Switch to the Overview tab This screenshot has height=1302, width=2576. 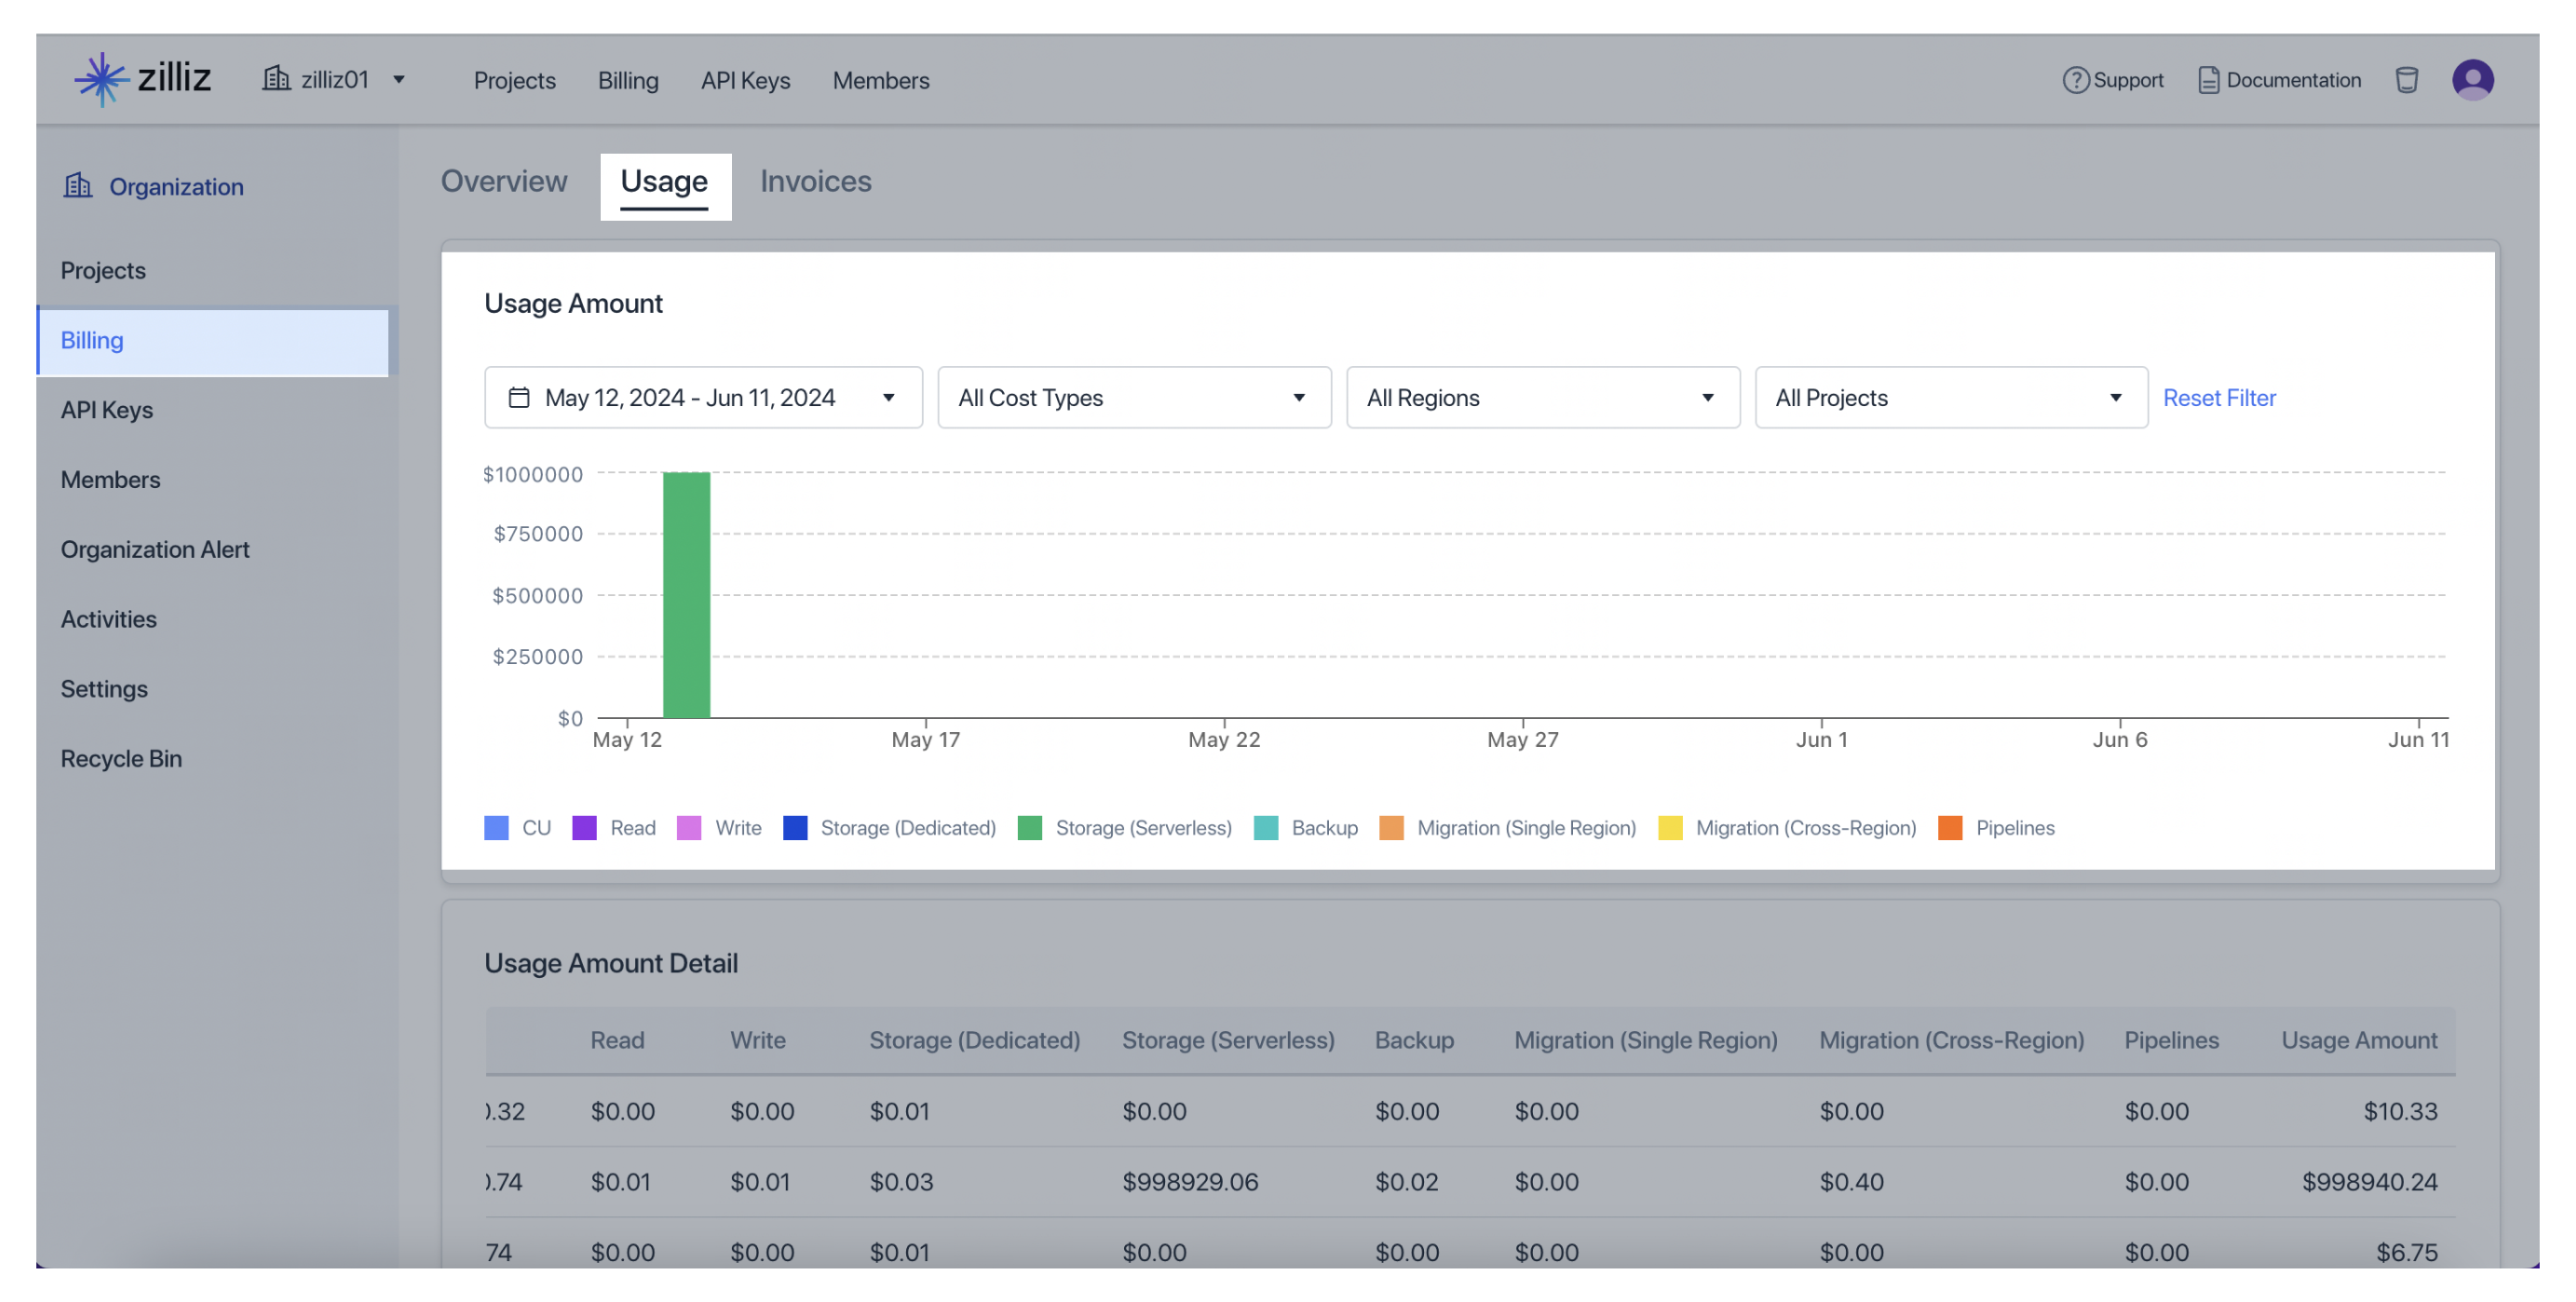(504, 181)
